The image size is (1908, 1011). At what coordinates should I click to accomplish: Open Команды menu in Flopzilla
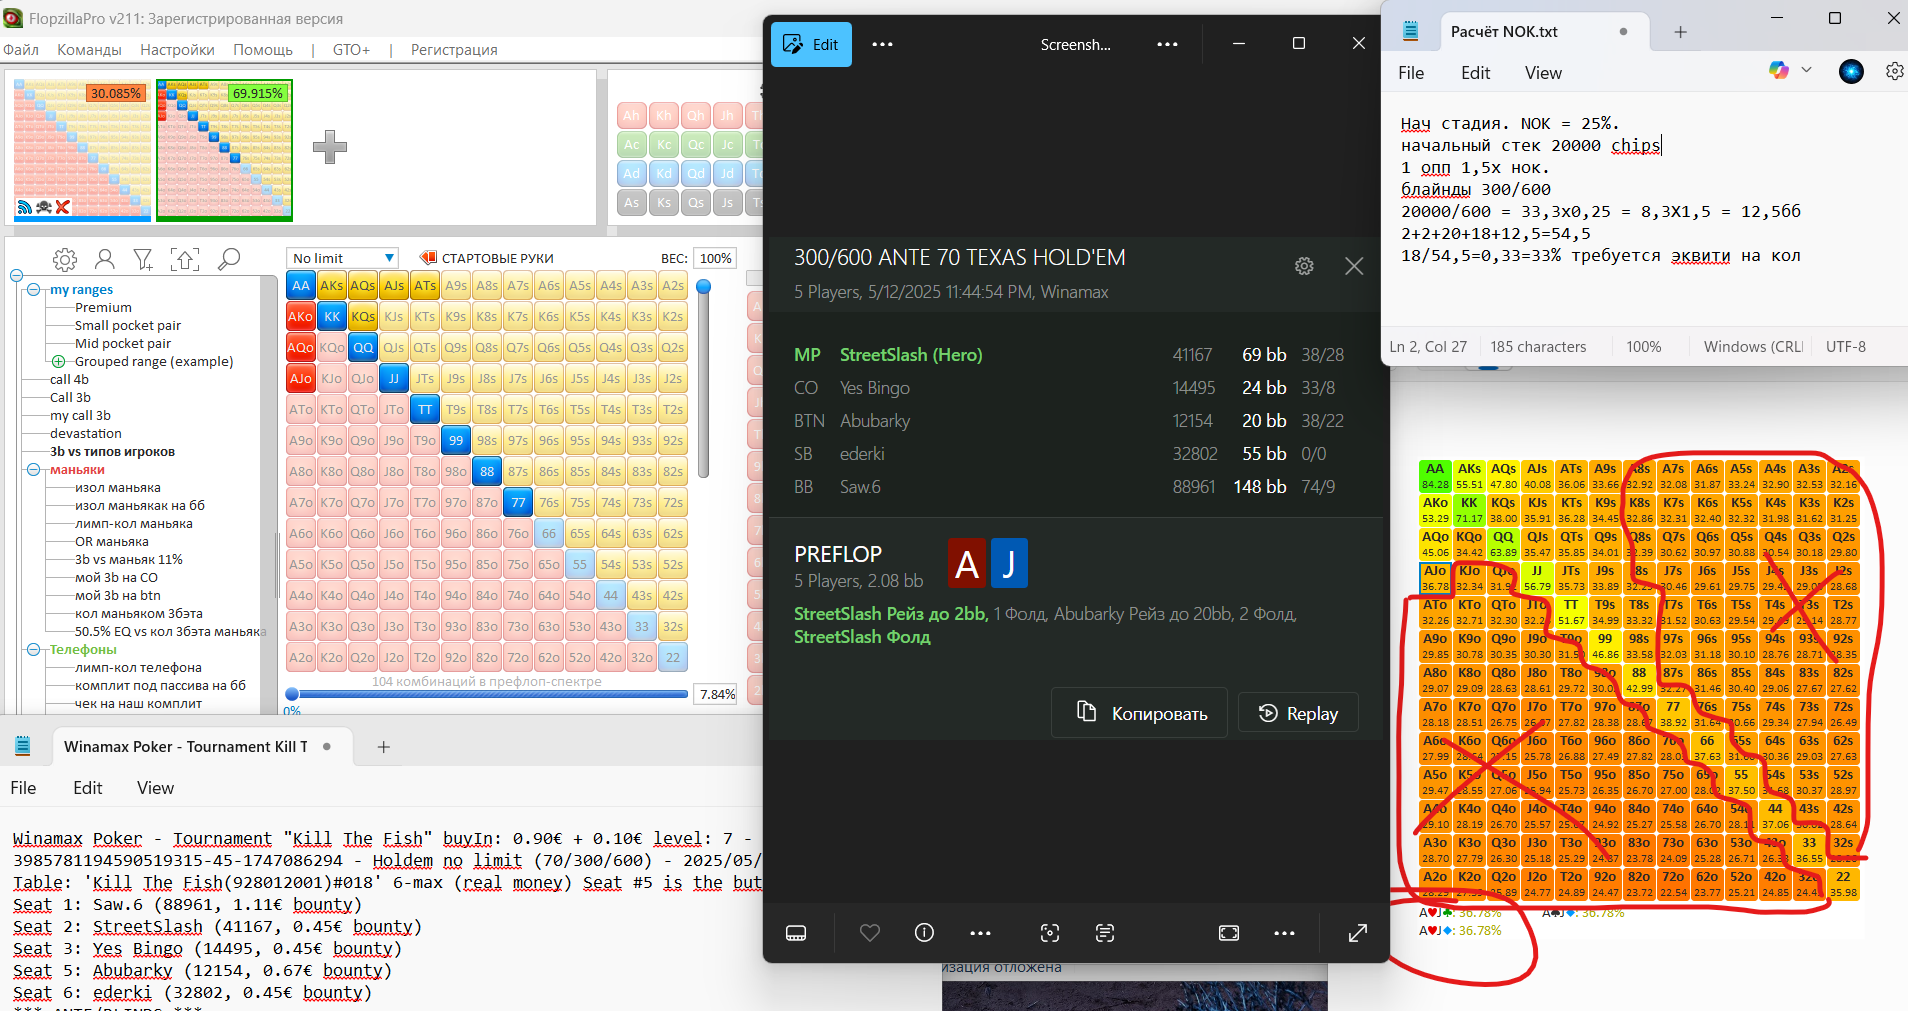[89, 50]
